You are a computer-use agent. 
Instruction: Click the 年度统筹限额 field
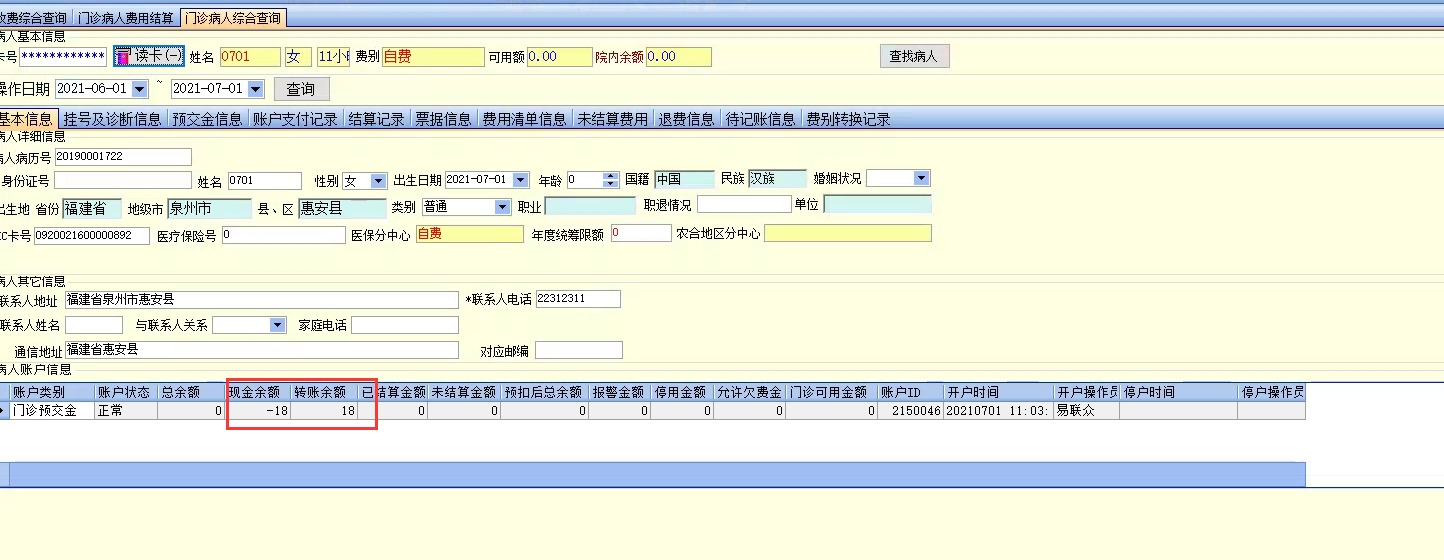(x=641, y=233)
